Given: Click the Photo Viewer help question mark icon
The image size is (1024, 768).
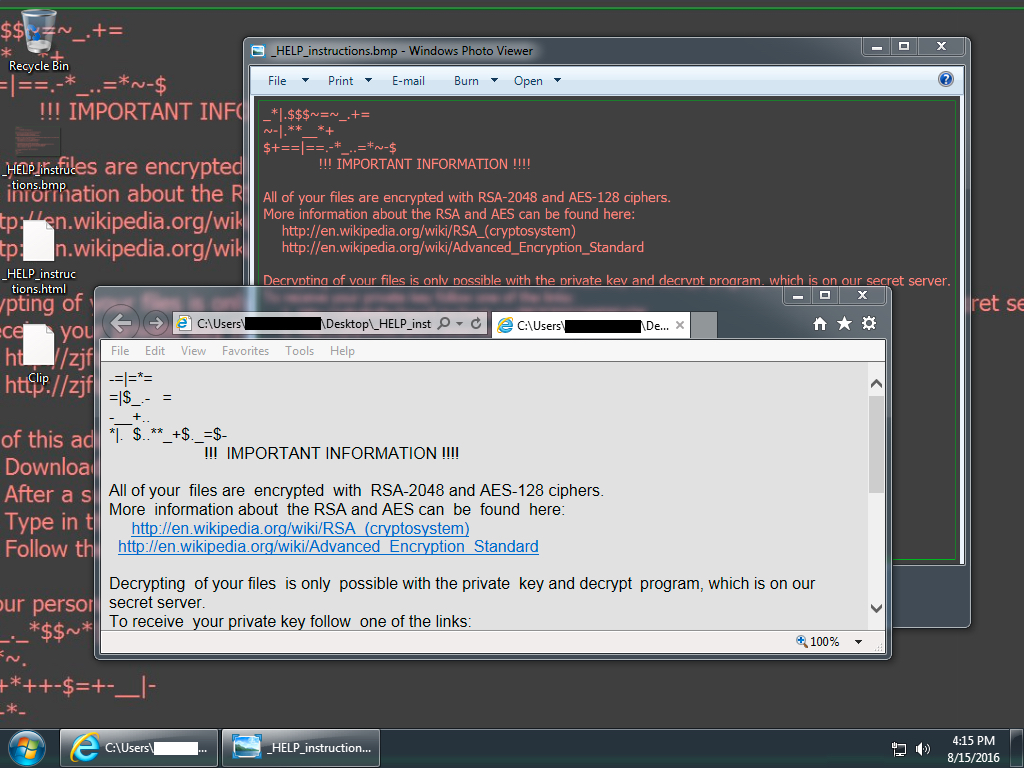Looking at the screenshot, I should coord(945,80).
